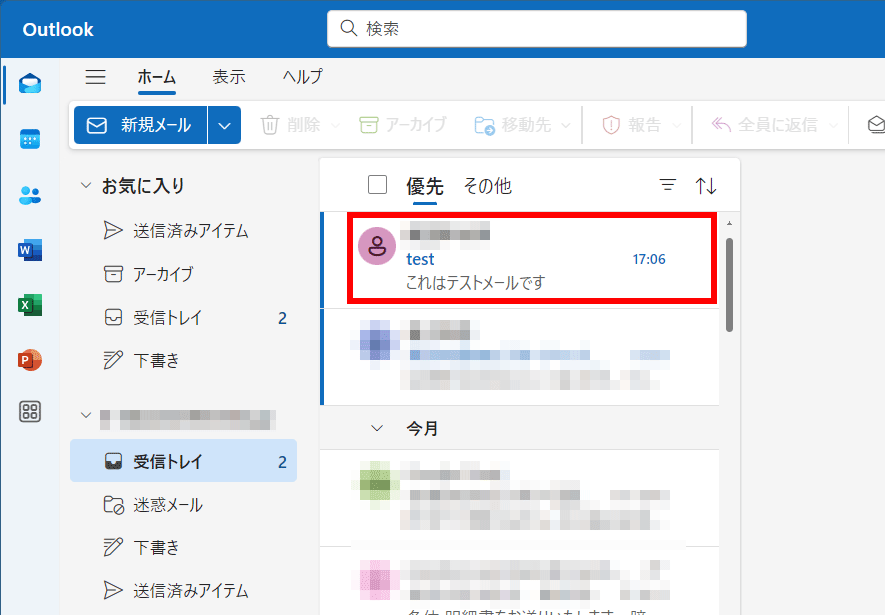Open the test email subject
The image size is (885, 615).
click(420, 260)
